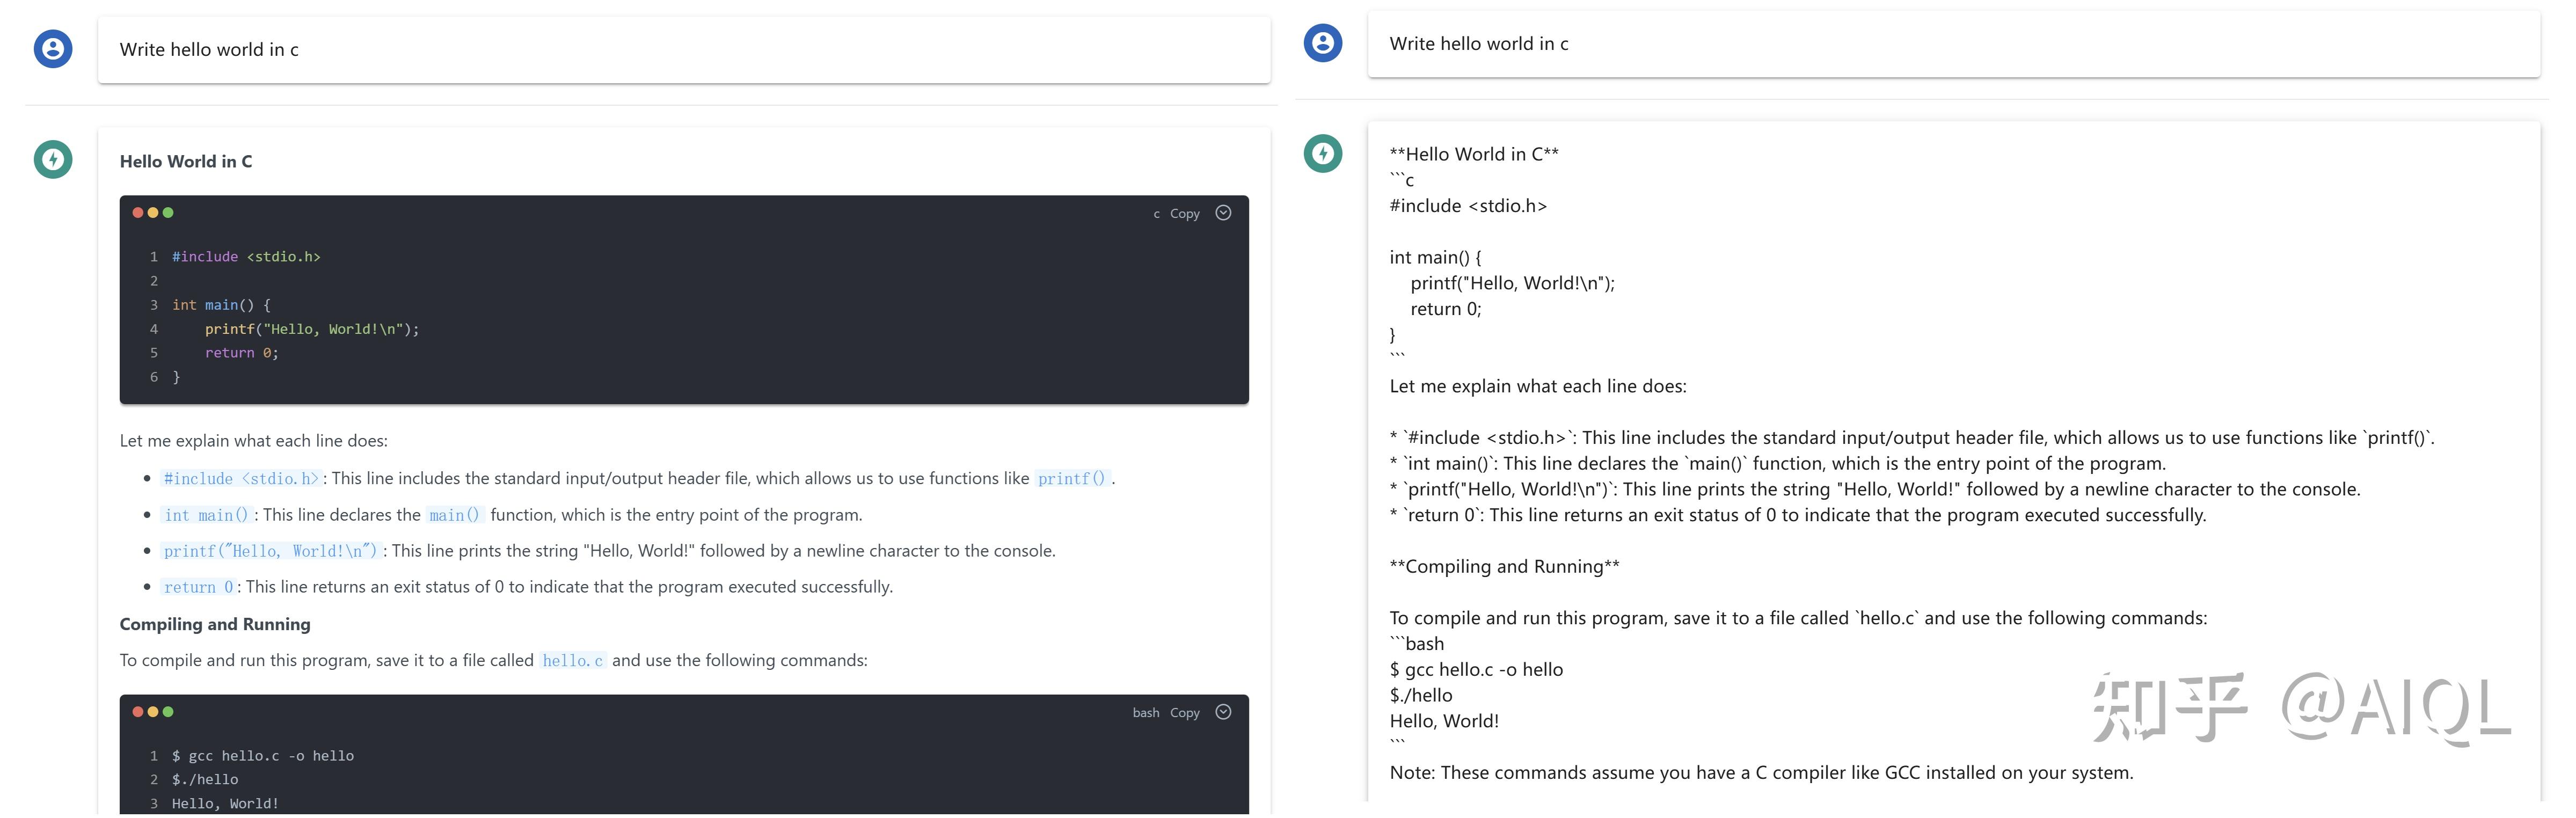Click the 'c' language label

click(1156, 214)
